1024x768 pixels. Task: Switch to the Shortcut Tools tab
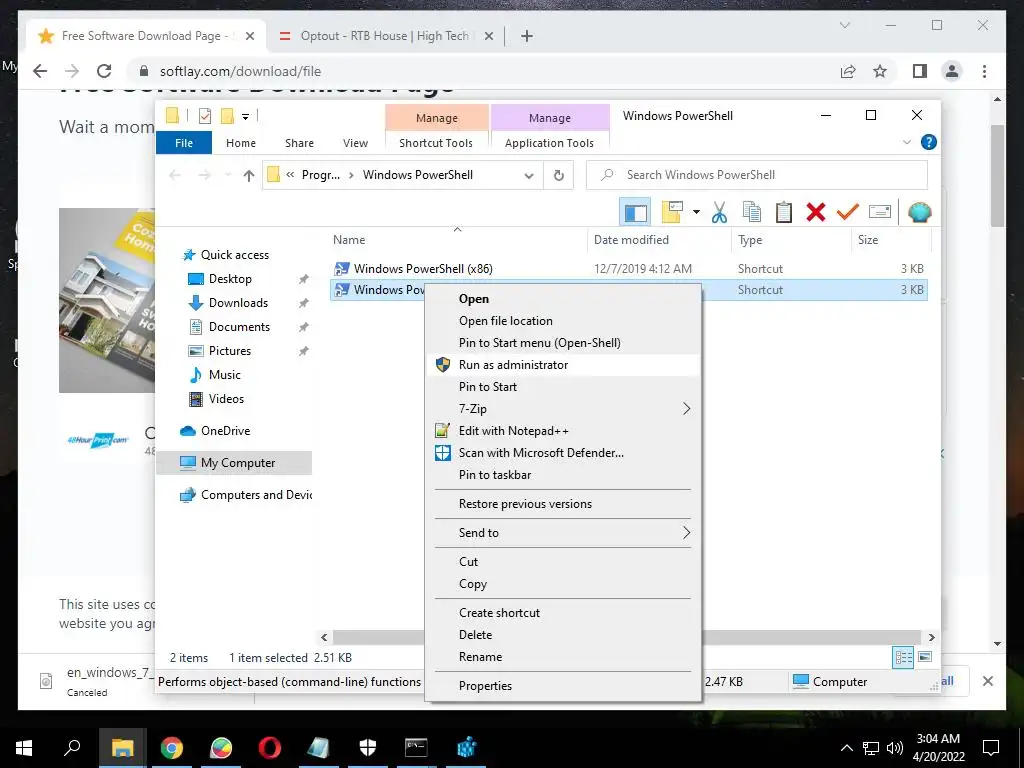pyautogui.click(x=436, y=143)
